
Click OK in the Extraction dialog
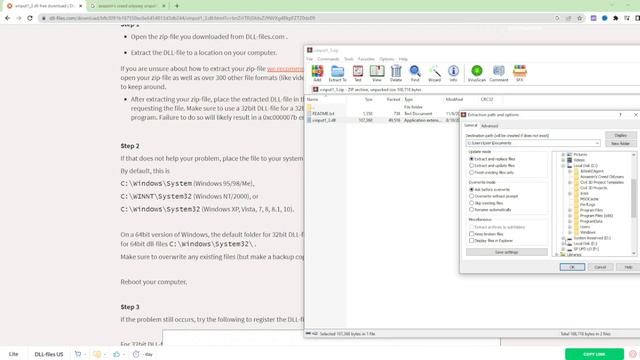point(572,267)
